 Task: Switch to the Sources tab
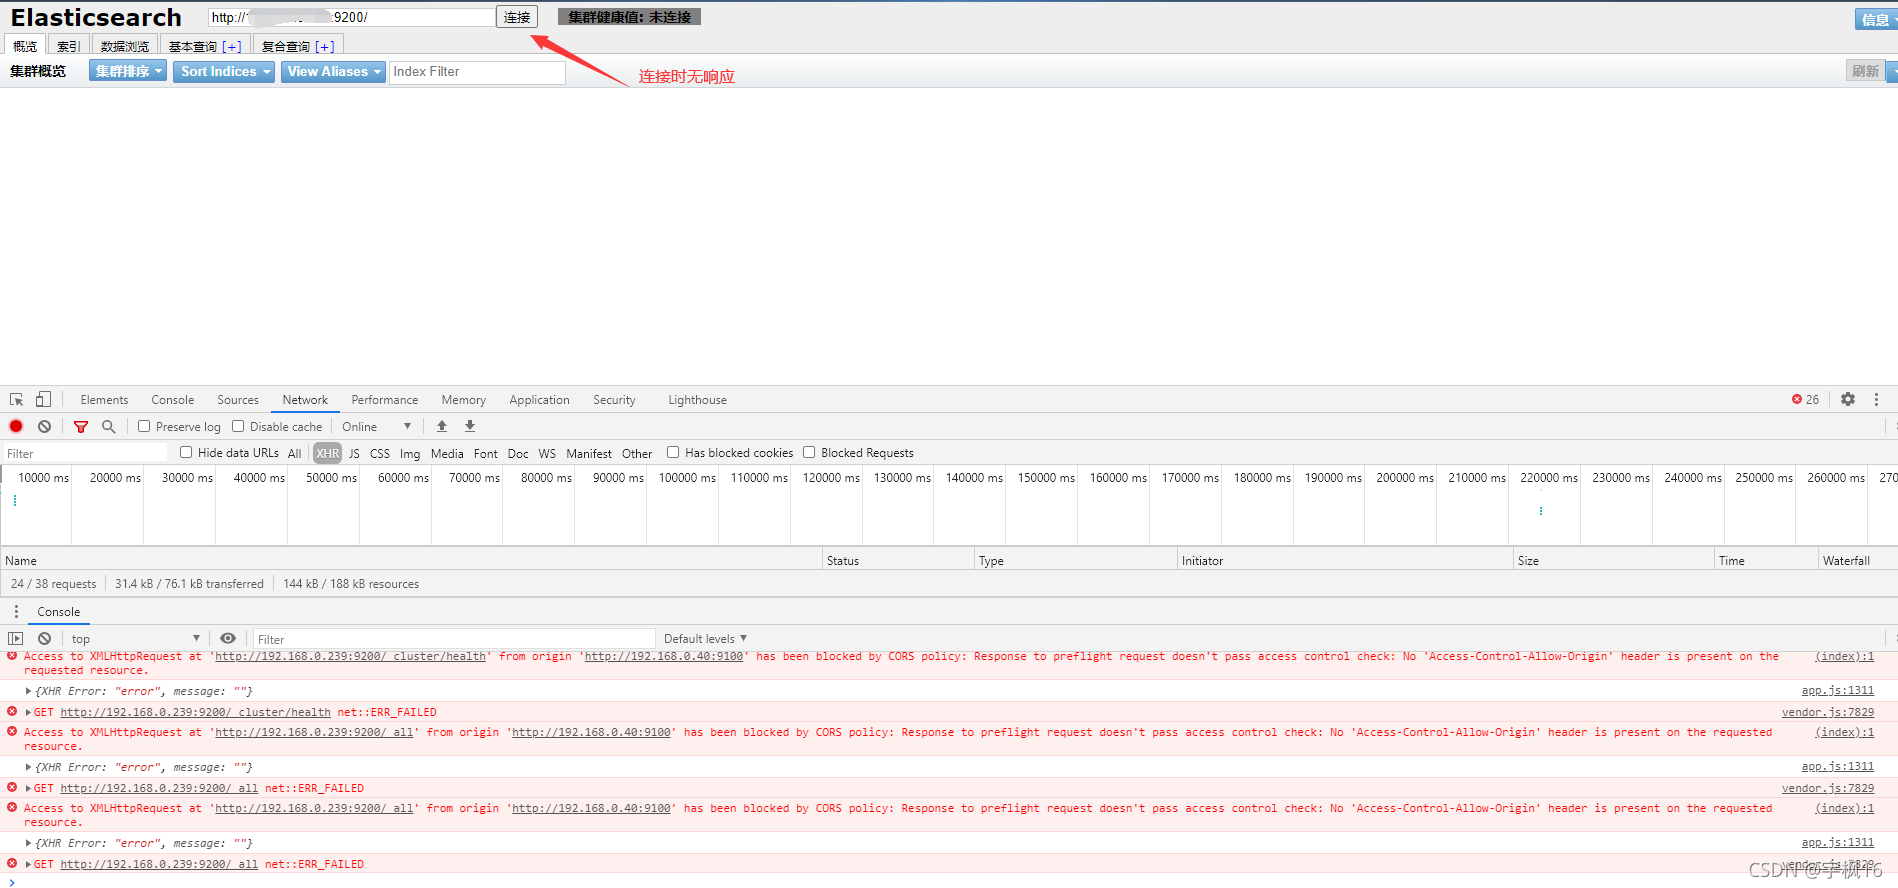click(x=238, y=399)
